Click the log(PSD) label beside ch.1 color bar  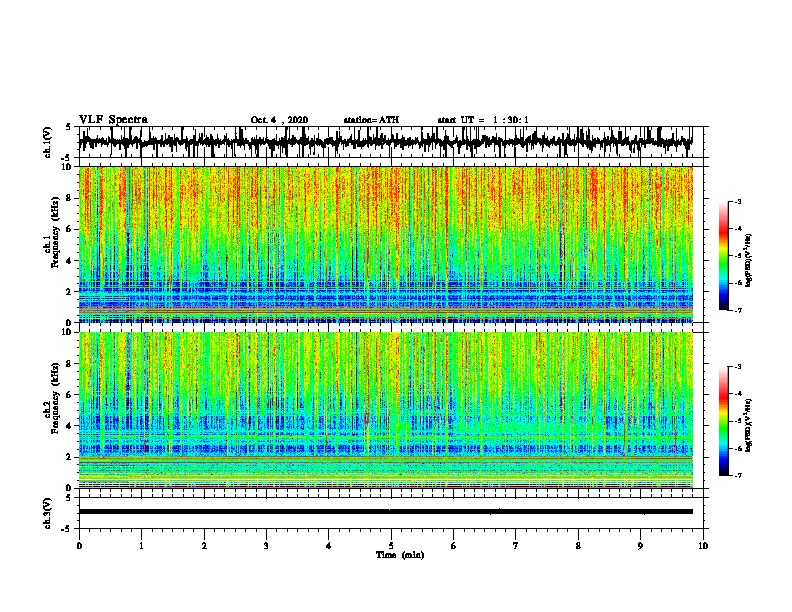coord(748,260)
